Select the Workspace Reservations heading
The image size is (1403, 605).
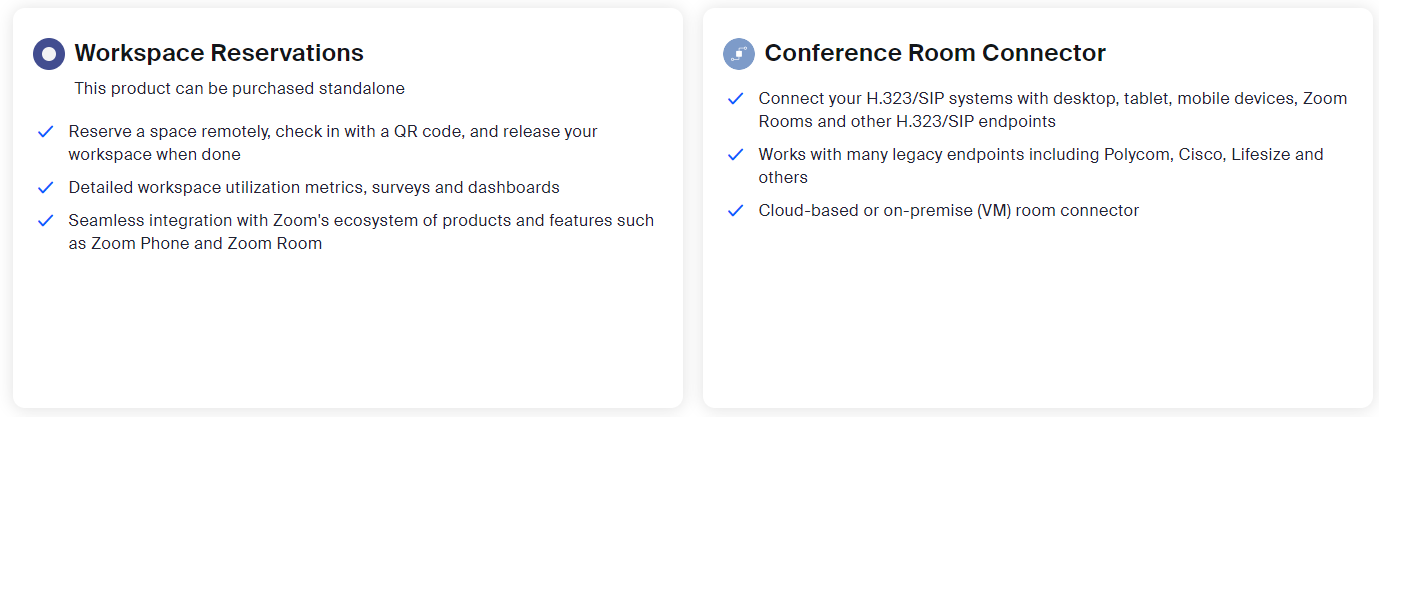tap(219, 53)
